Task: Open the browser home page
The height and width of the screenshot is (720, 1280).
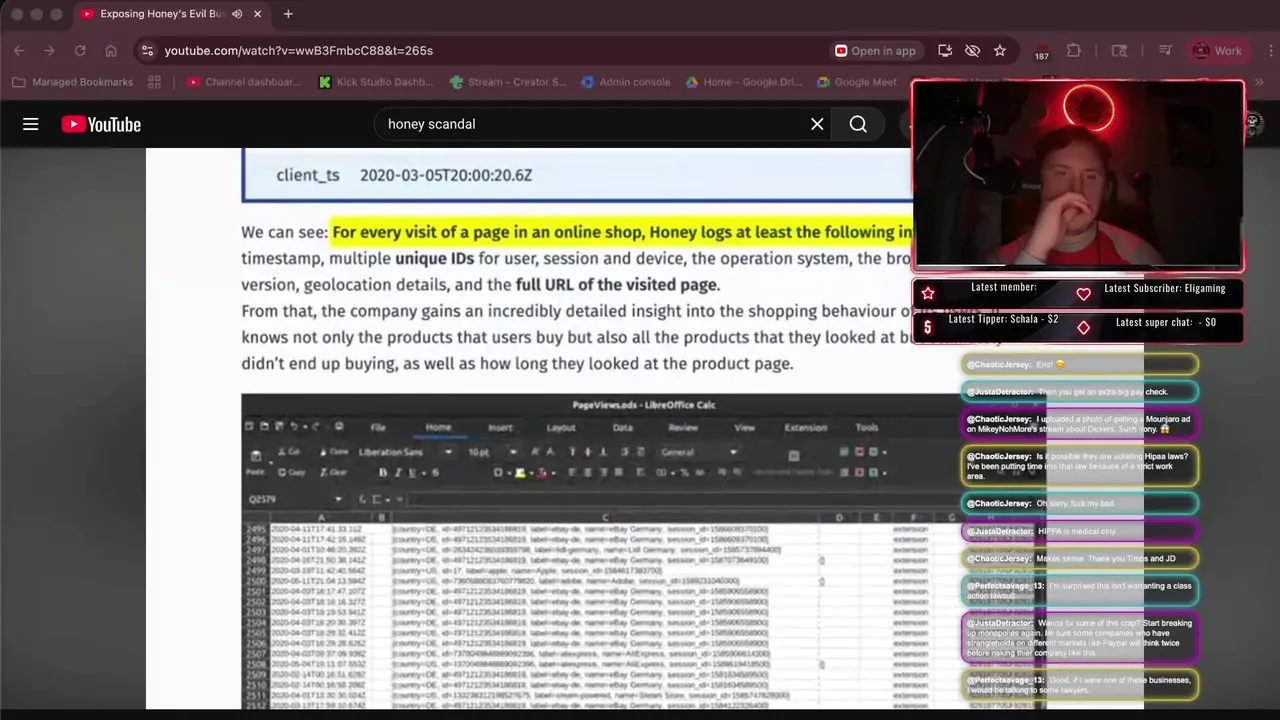Action: click(111, 50)
